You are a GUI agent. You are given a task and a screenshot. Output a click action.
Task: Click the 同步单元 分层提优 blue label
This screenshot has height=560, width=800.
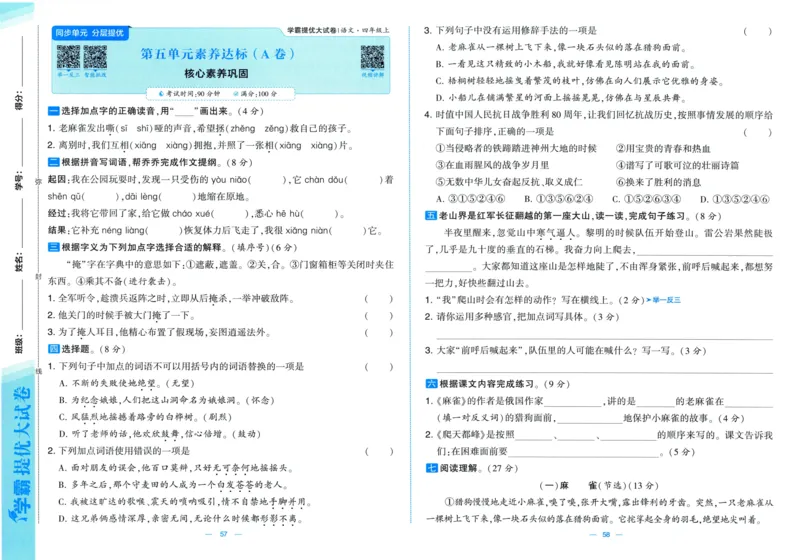90,33
